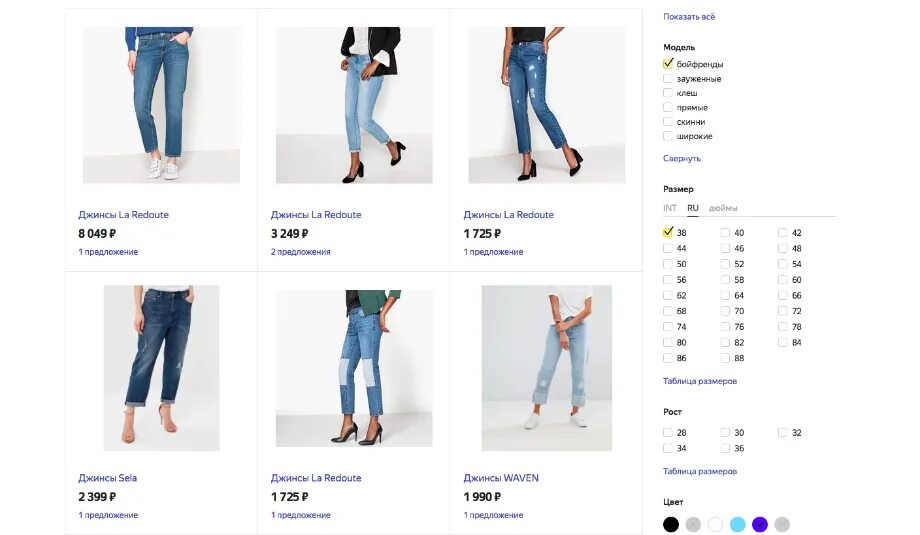The image size is (920, 535).
Task: Switch size units to дюймы tab
Action: click(723, 208)
